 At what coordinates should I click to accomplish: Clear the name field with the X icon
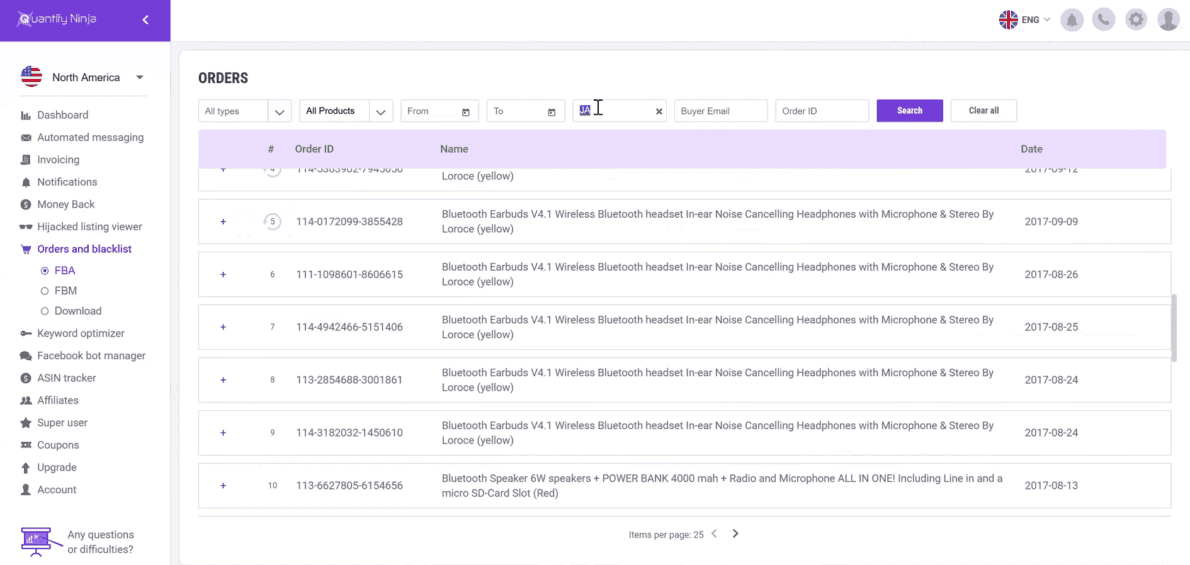point(659,112)
